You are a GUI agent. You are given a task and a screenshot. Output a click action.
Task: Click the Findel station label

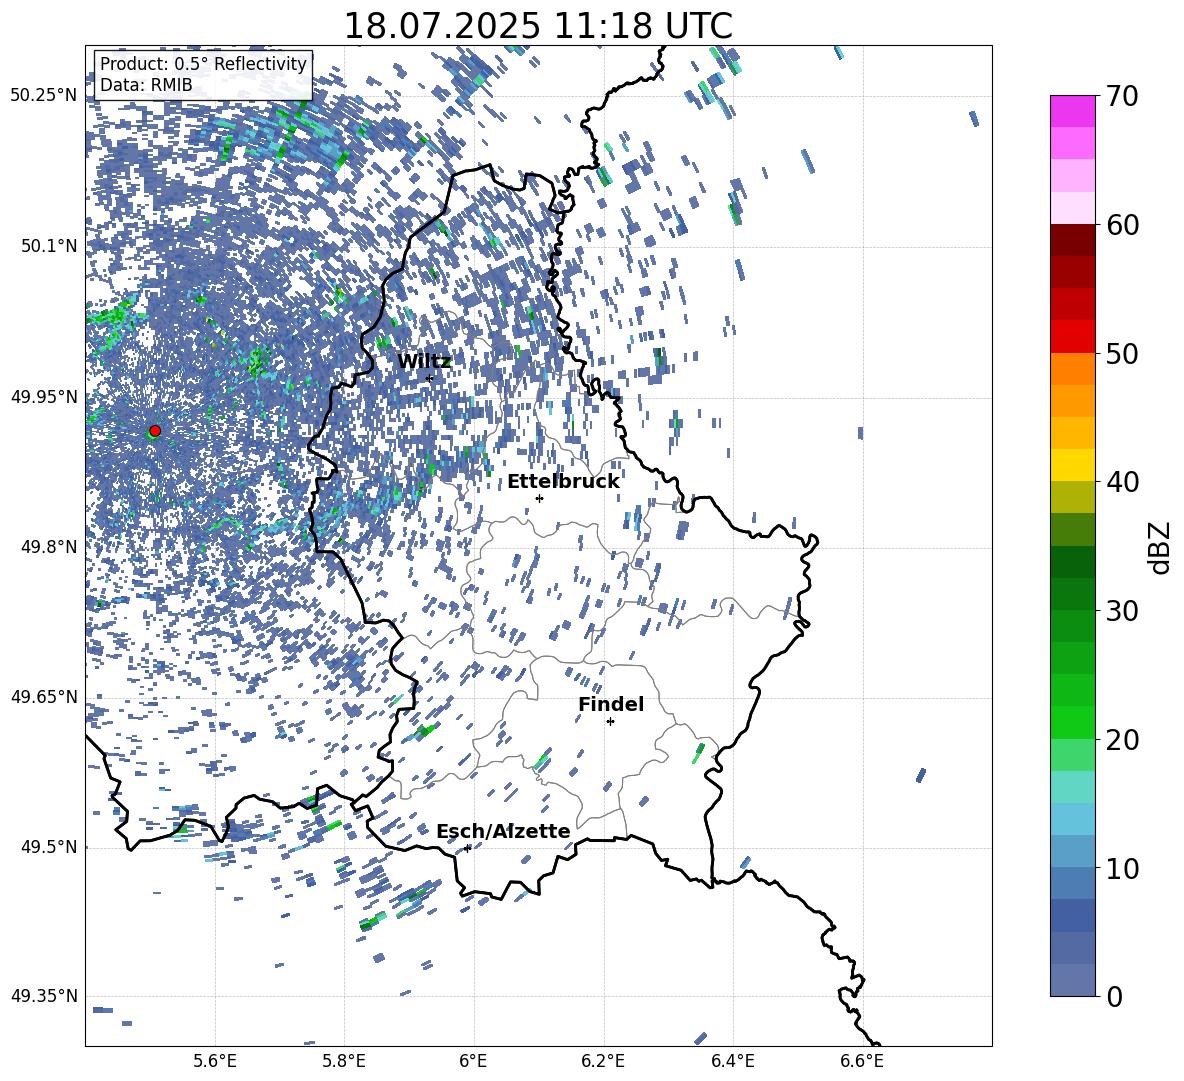611,704
